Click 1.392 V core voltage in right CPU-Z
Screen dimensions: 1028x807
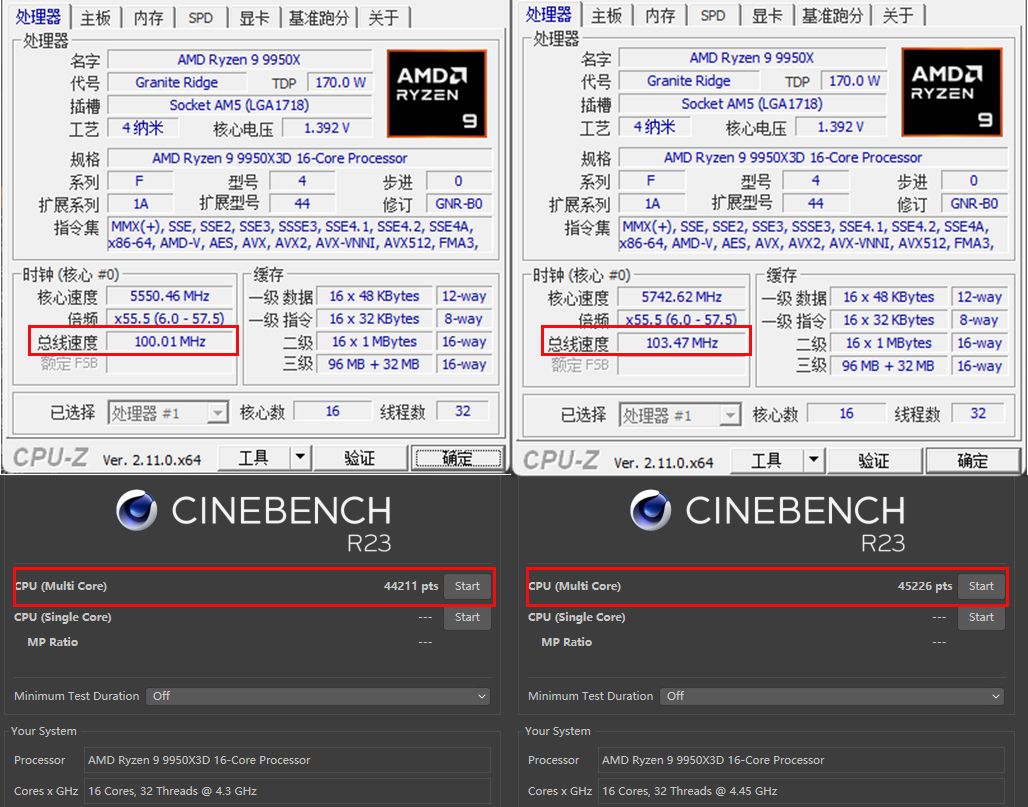pyautogui.click(x=840, y=127)
